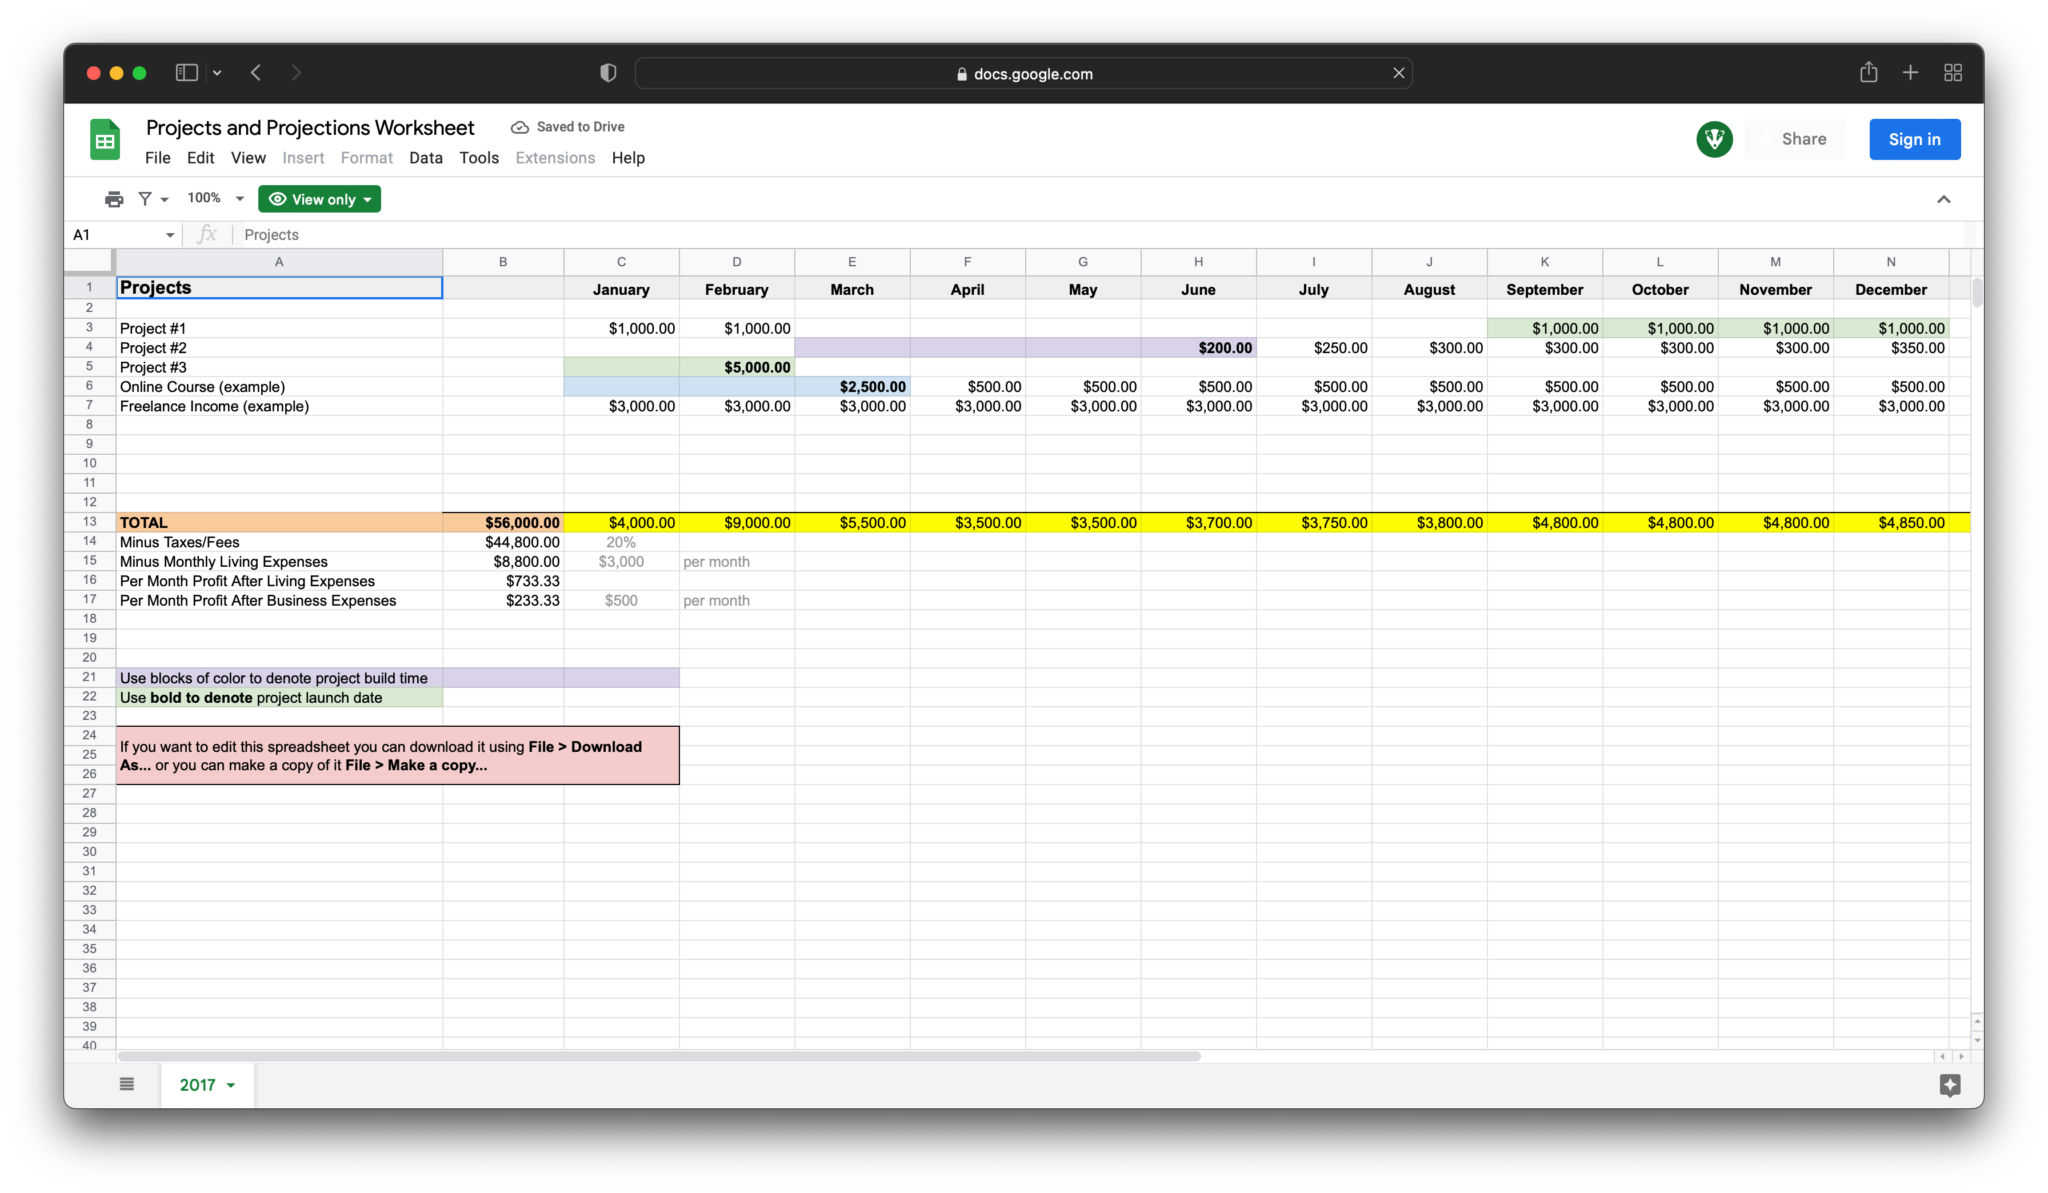Click the Sign in button
Viewport: 2048px width, 1193px height.
(x=1914, y=139)
